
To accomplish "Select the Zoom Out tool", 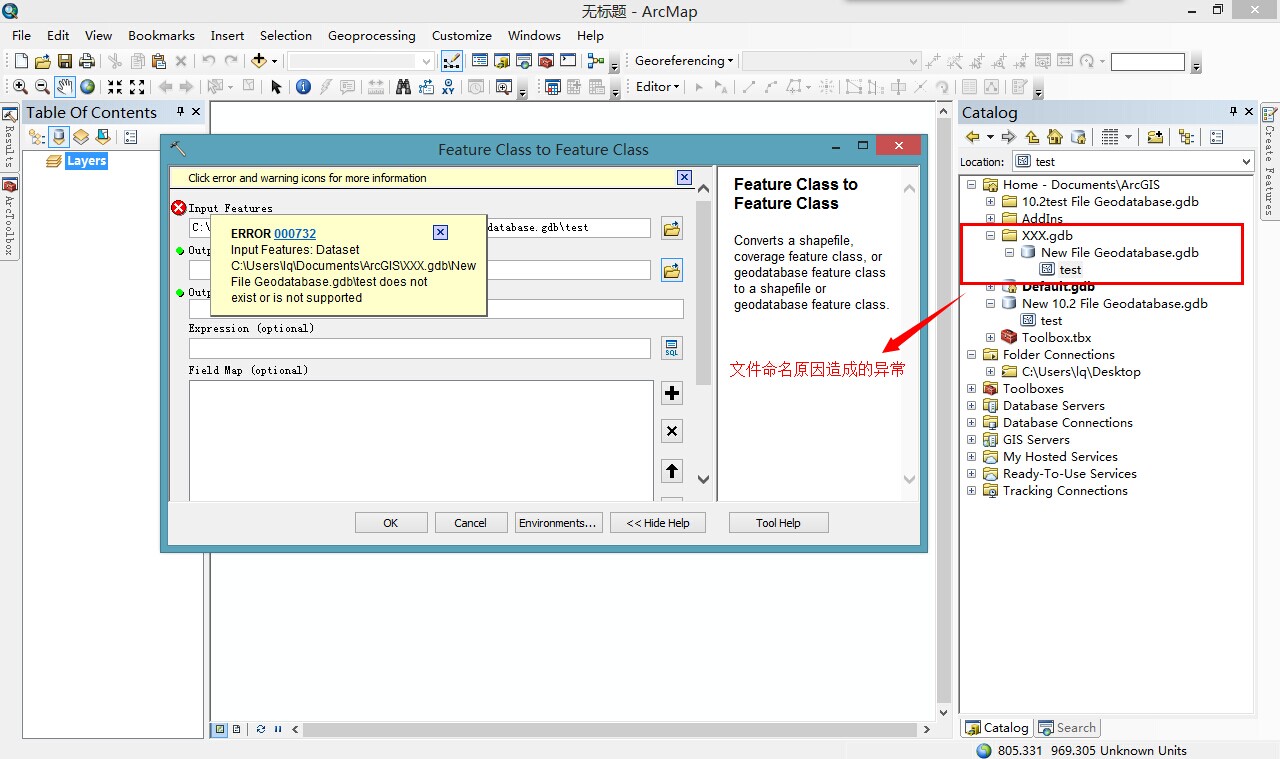I will pos(42,87).
